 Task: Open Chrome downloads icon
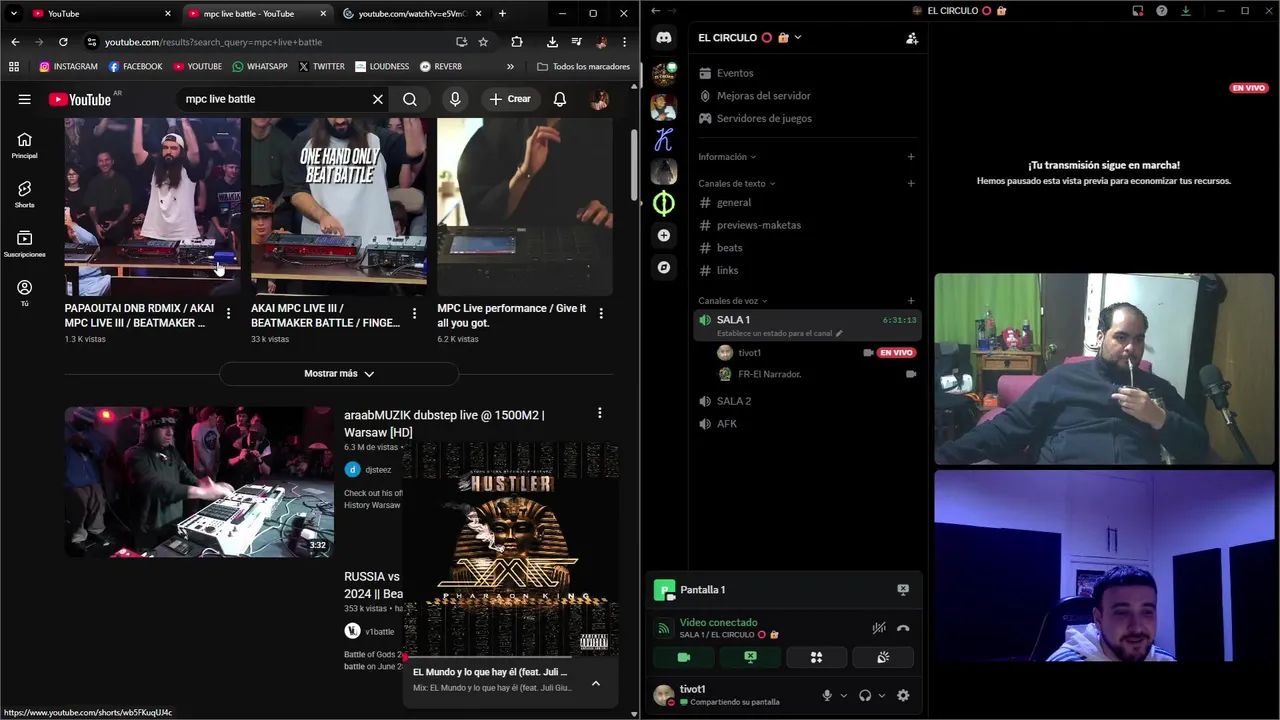(552, 42)
